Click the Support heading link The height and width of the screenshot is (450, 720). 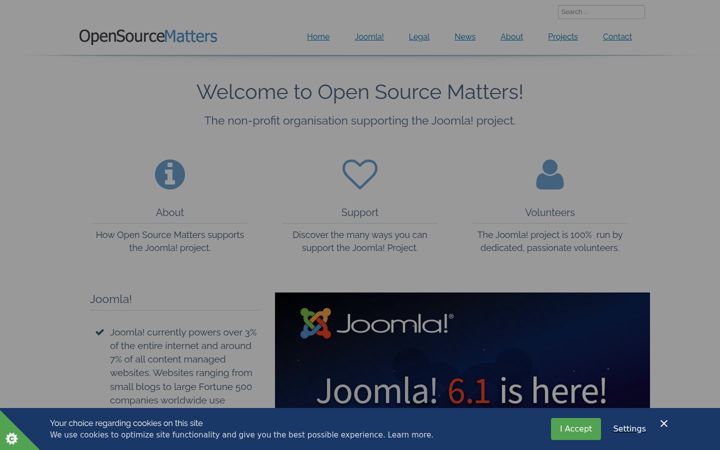(x=360, y=212)
